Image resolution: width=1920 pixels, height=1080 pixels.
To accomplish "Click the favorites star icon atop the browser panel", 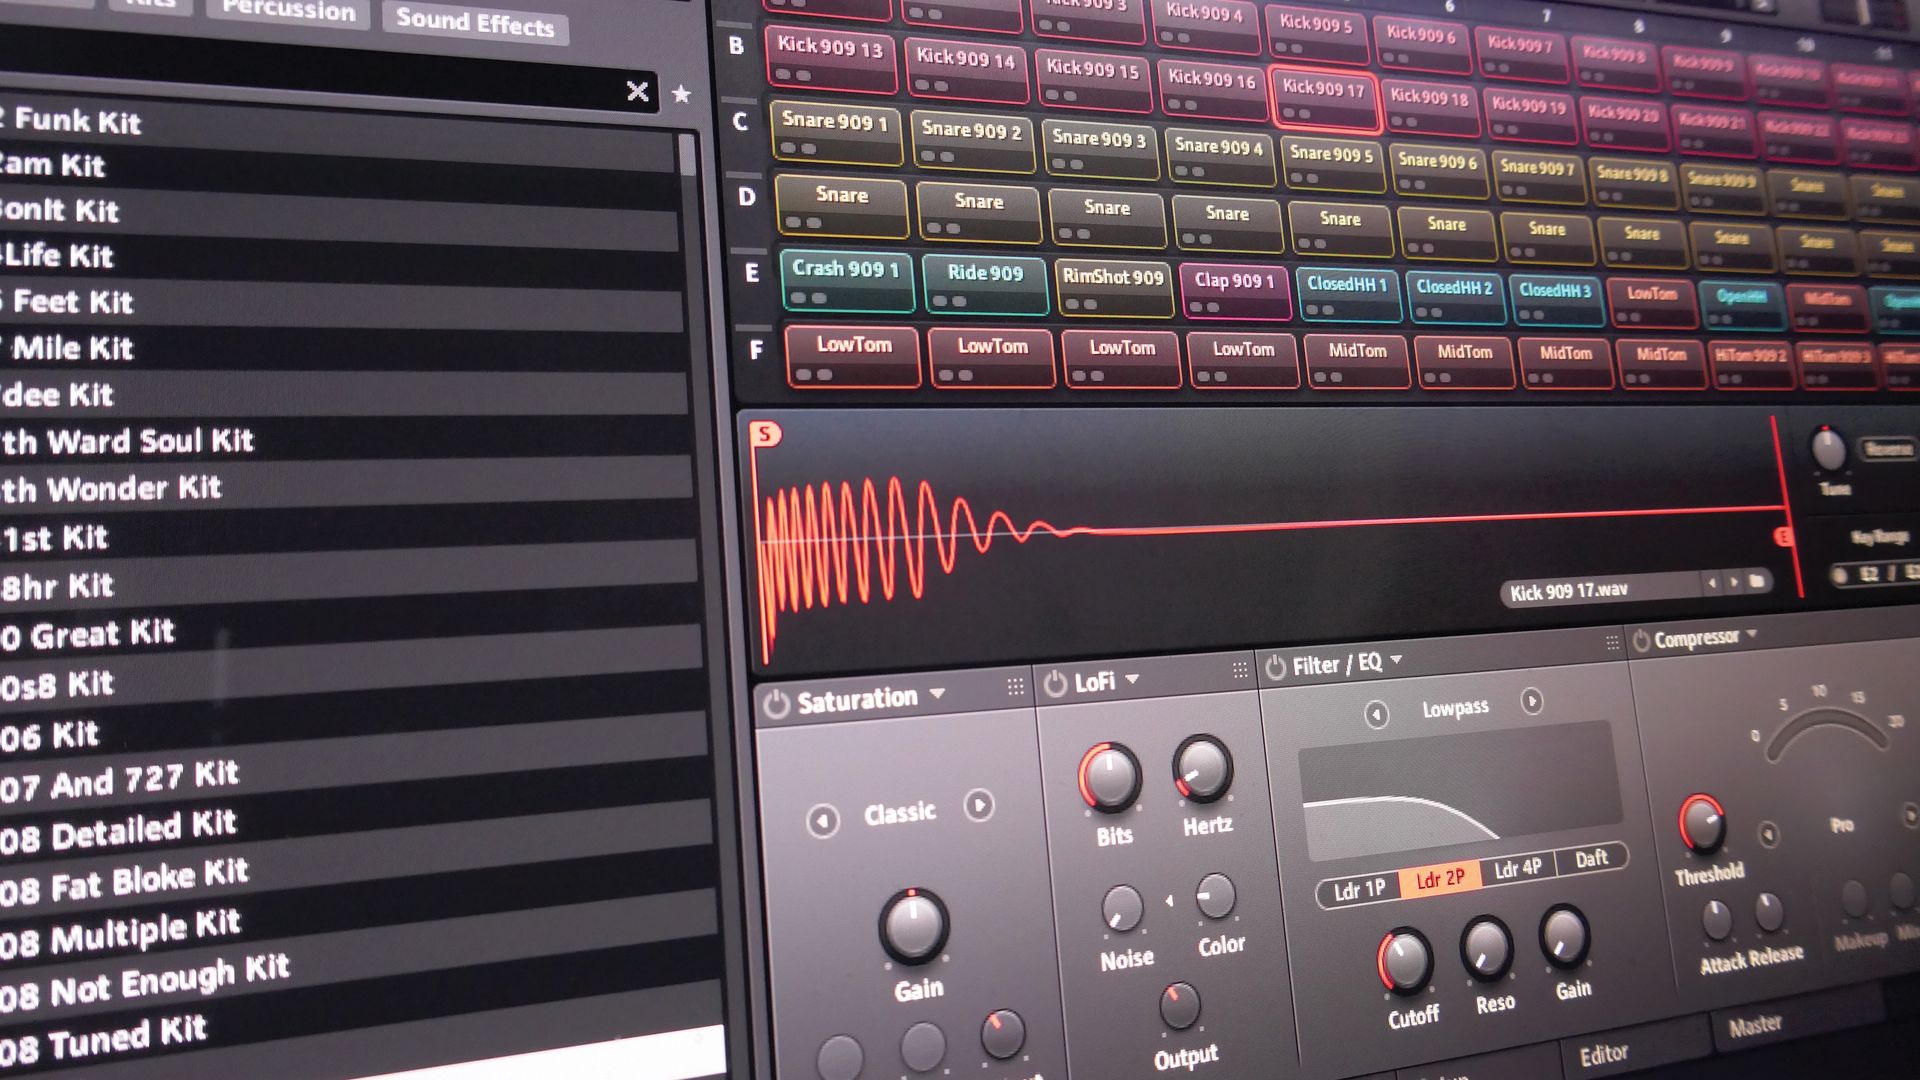I will [x=681, y=93].
